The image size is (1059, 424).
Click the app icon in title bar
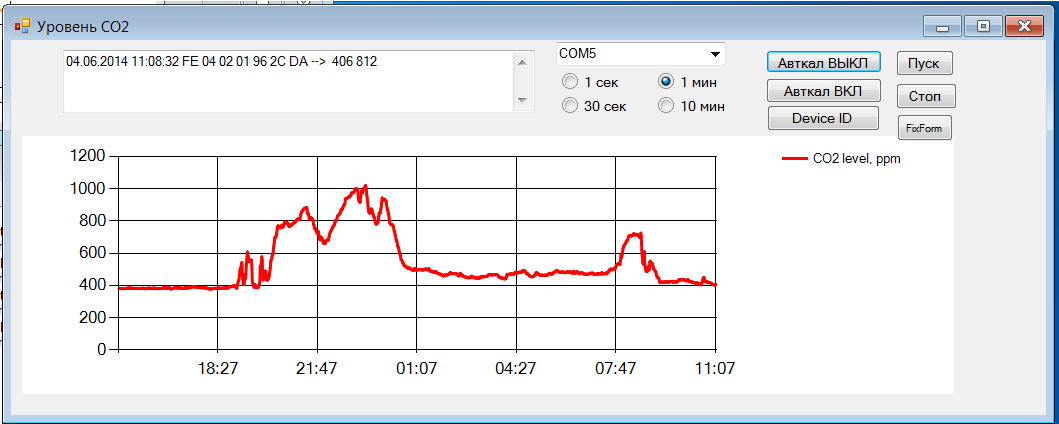point(23,26)
